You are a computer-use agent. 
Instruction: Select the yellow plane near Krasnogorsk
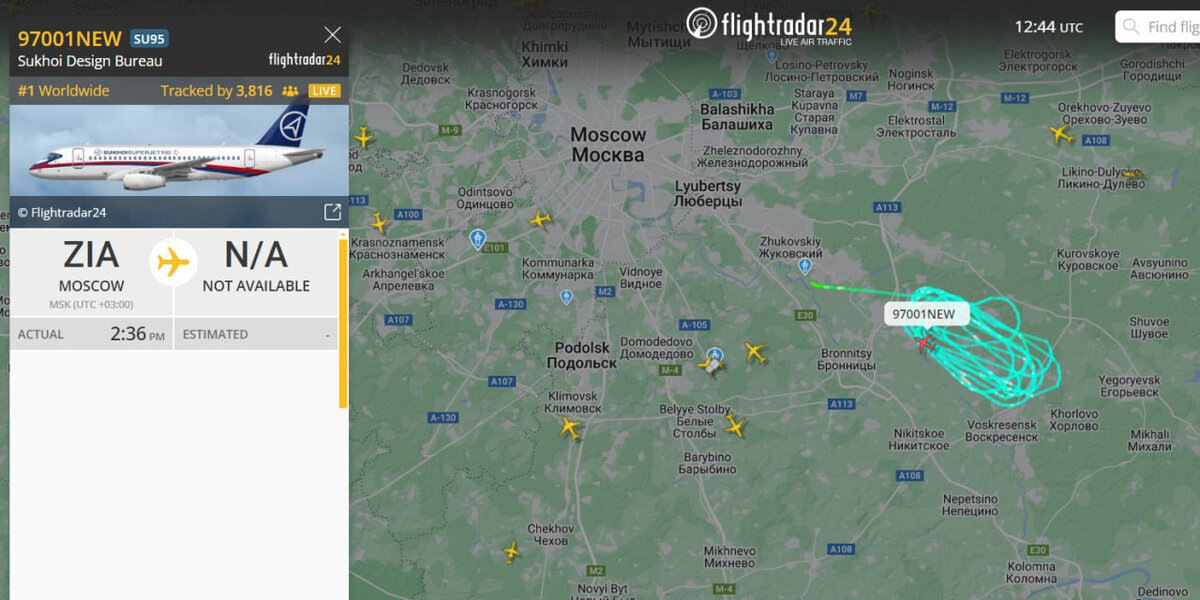click(x=363, y=137)
